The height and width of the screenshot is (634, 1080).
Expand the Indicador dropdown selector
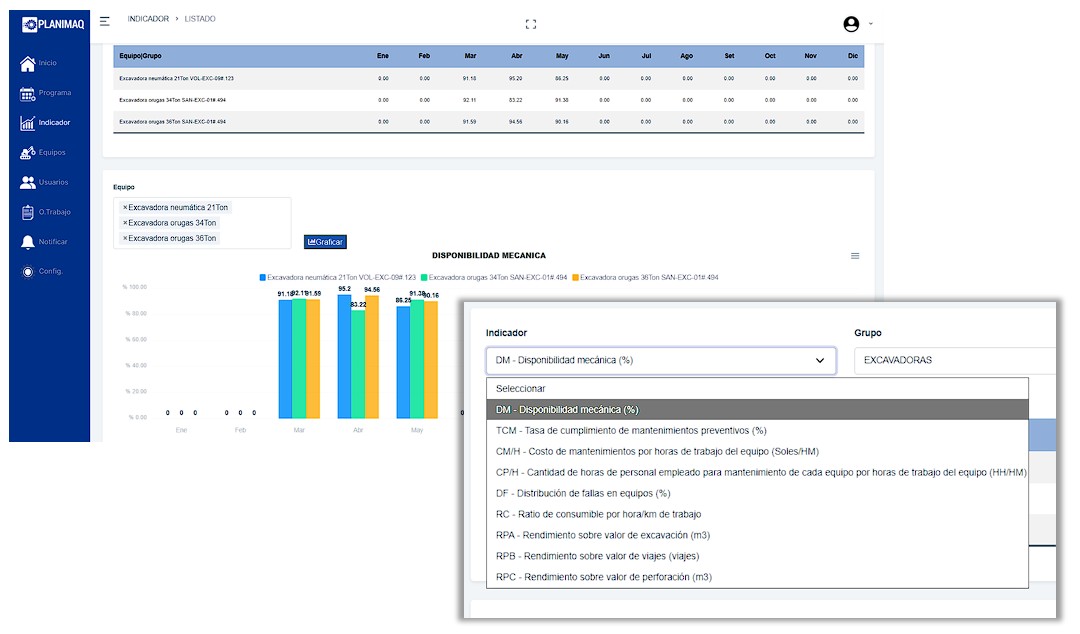(661, 360)
